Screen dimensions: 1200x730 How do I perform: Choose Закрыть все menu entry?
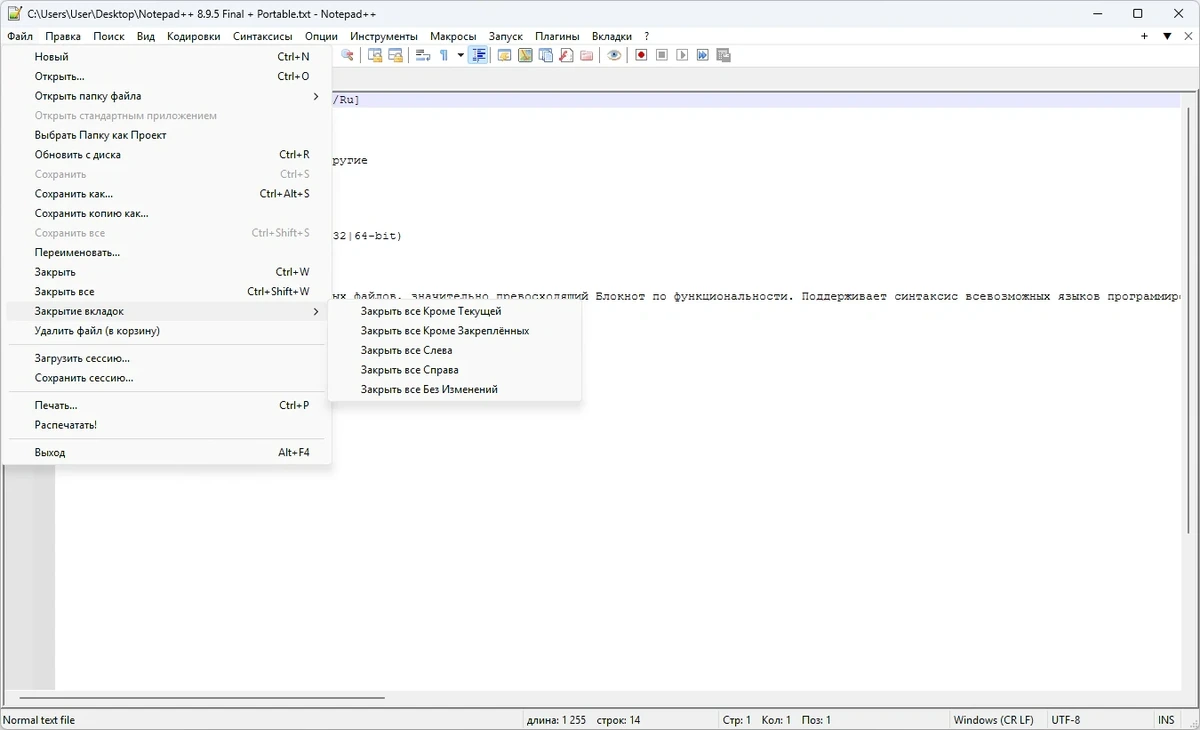(167, 291)
